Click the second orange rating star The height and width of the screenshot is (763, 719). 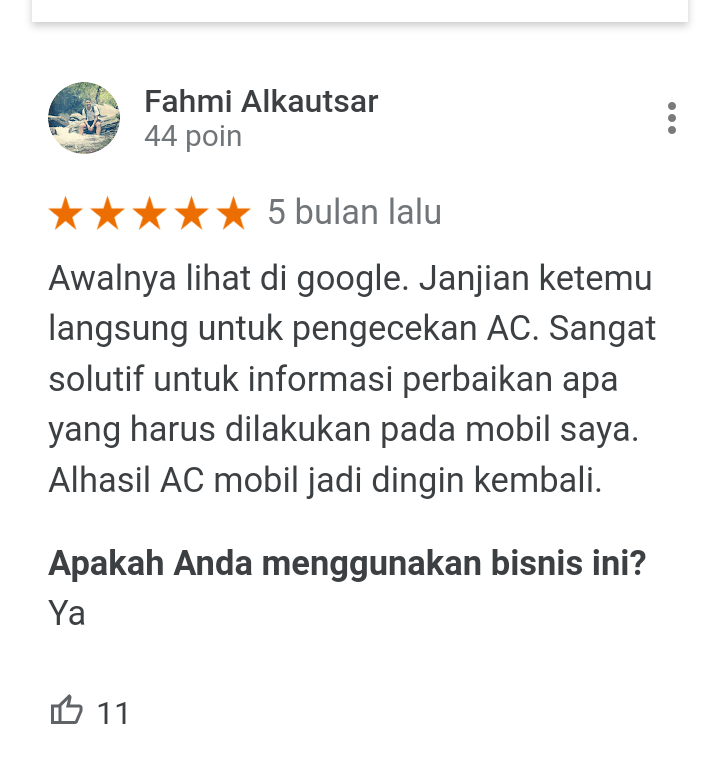click(x=108, y=213)
